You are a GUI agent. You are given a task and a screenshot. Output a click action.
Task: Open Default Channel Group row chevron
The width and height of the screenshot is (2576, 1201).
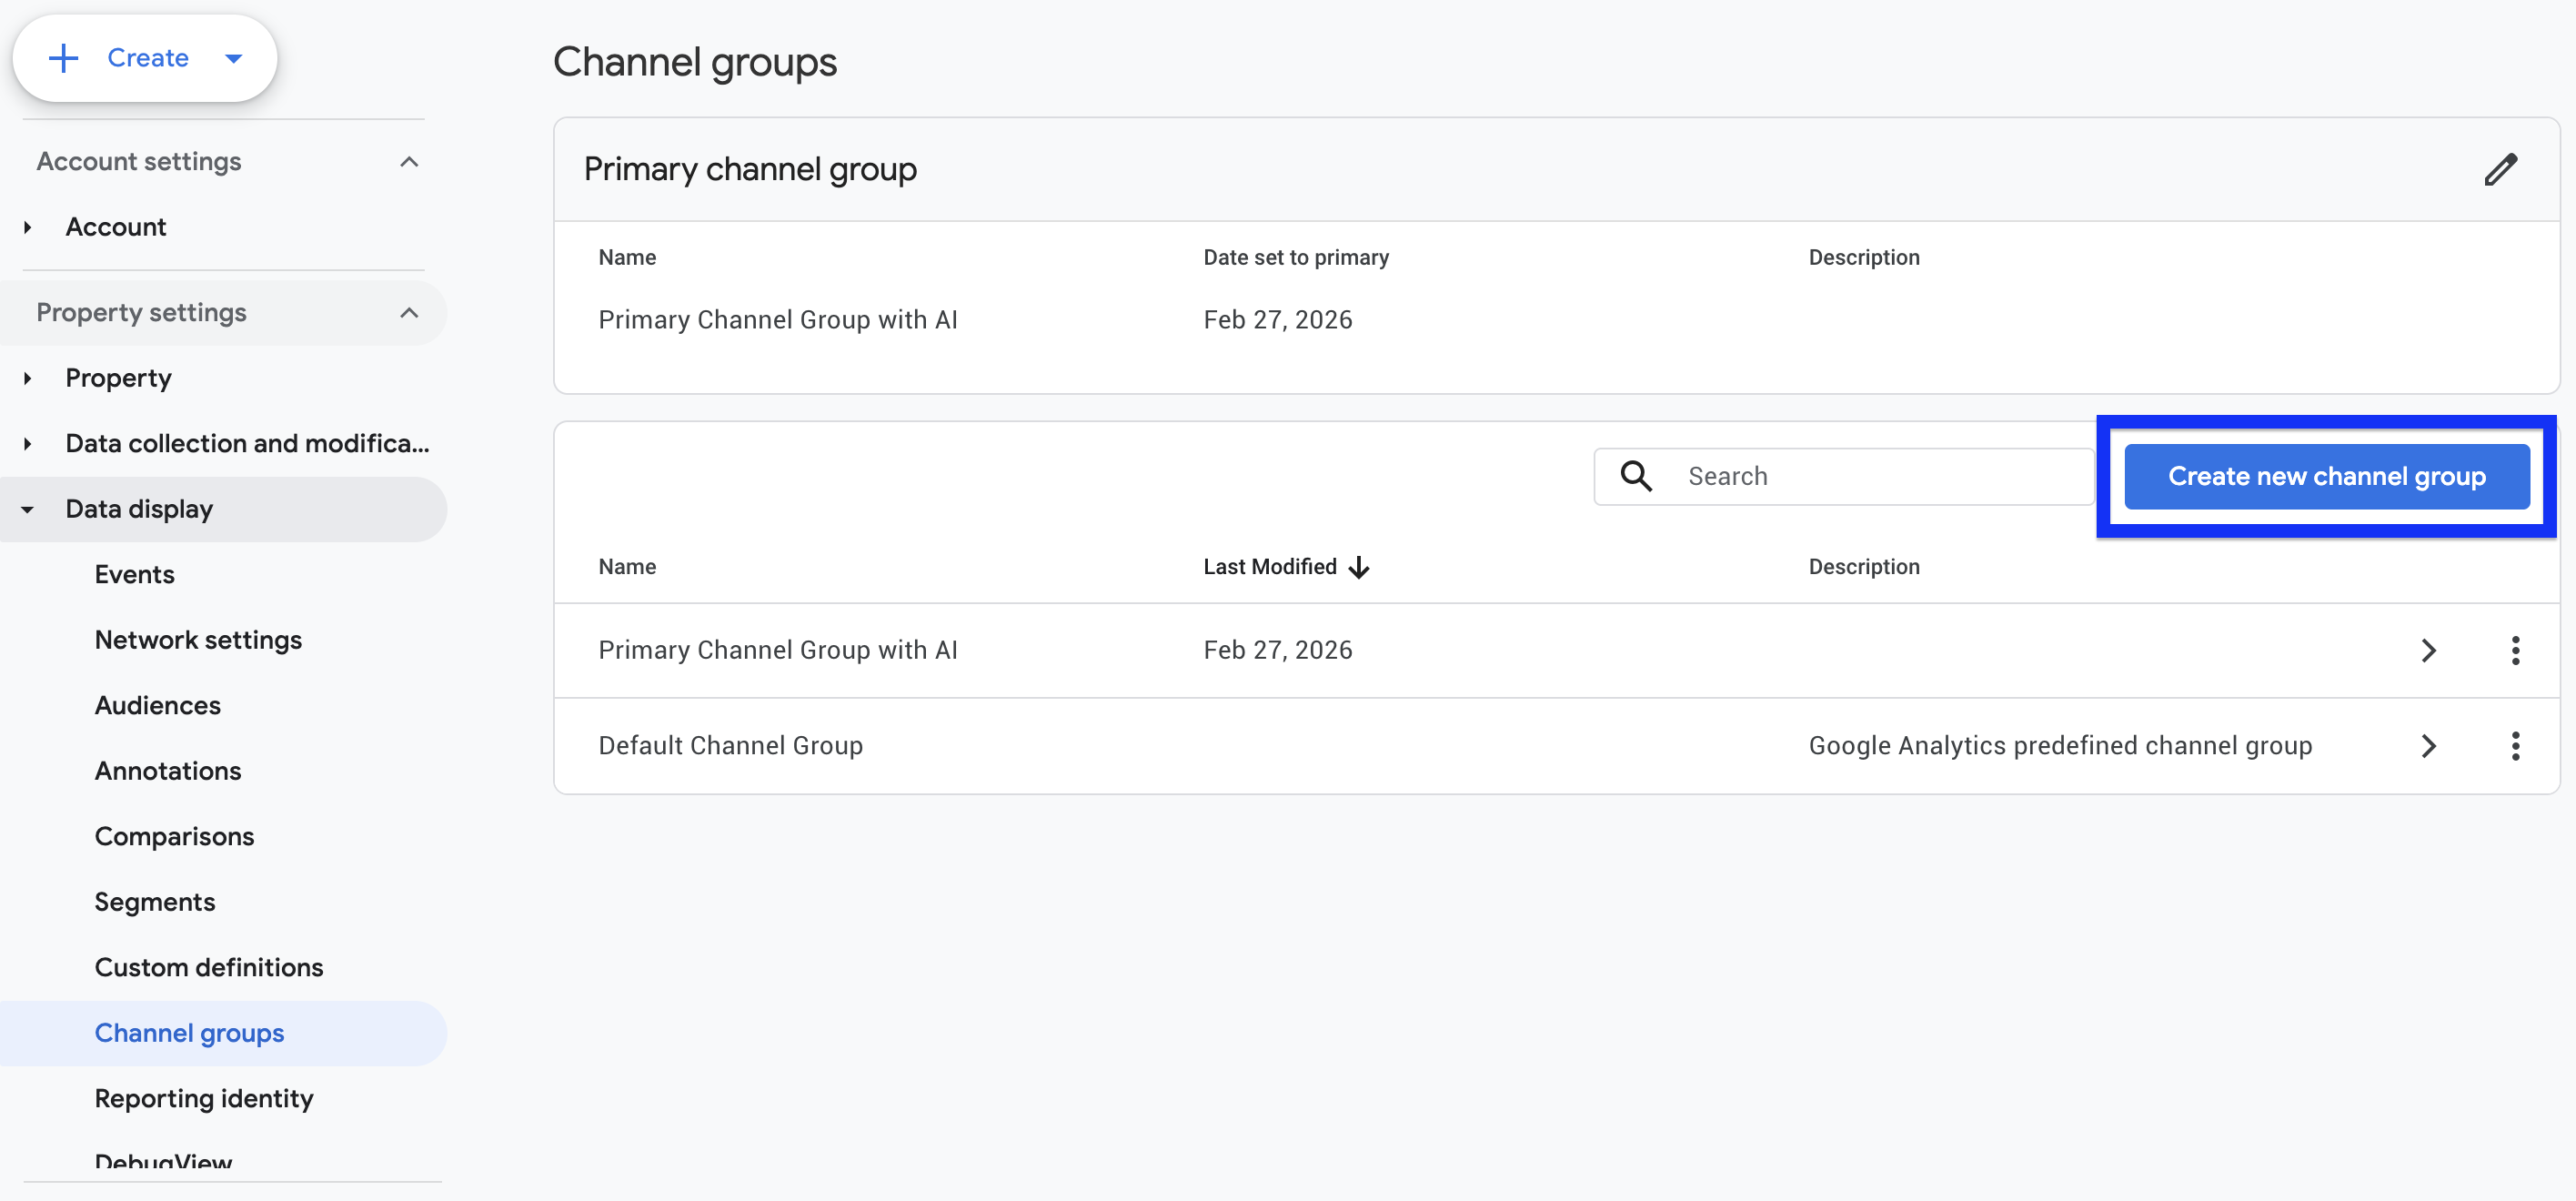click(x=2429, y=746)
